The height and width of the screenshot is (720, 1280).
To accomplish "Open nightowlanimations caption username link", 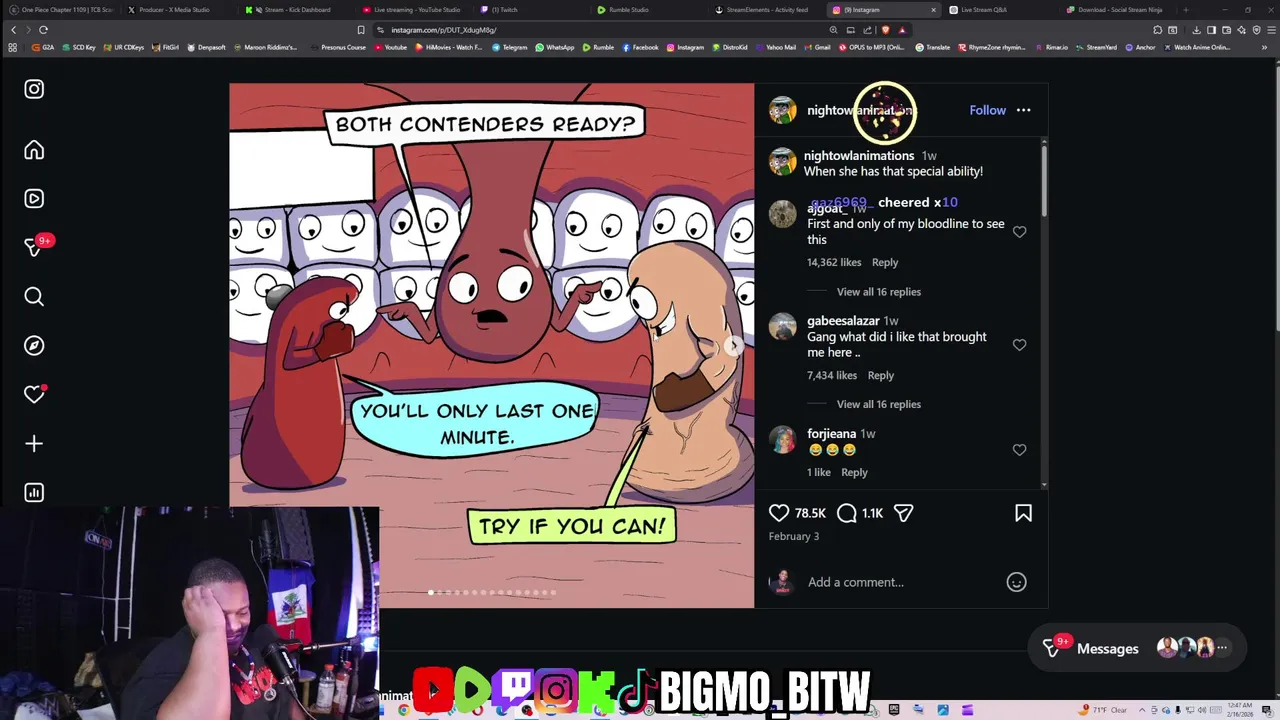I will coord(859,156).
